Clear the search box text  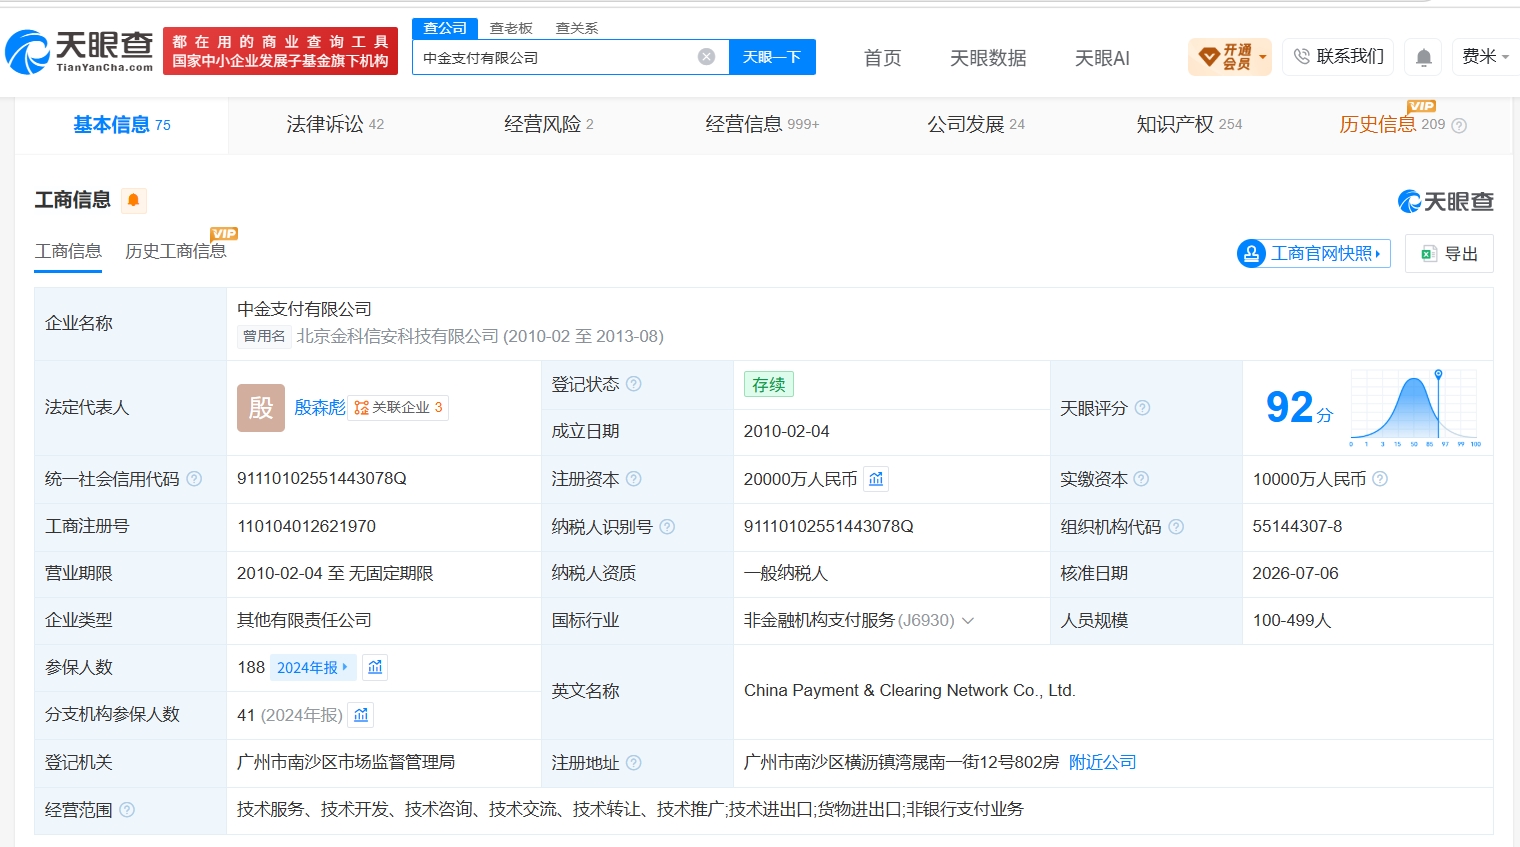(x=706, y=57)
